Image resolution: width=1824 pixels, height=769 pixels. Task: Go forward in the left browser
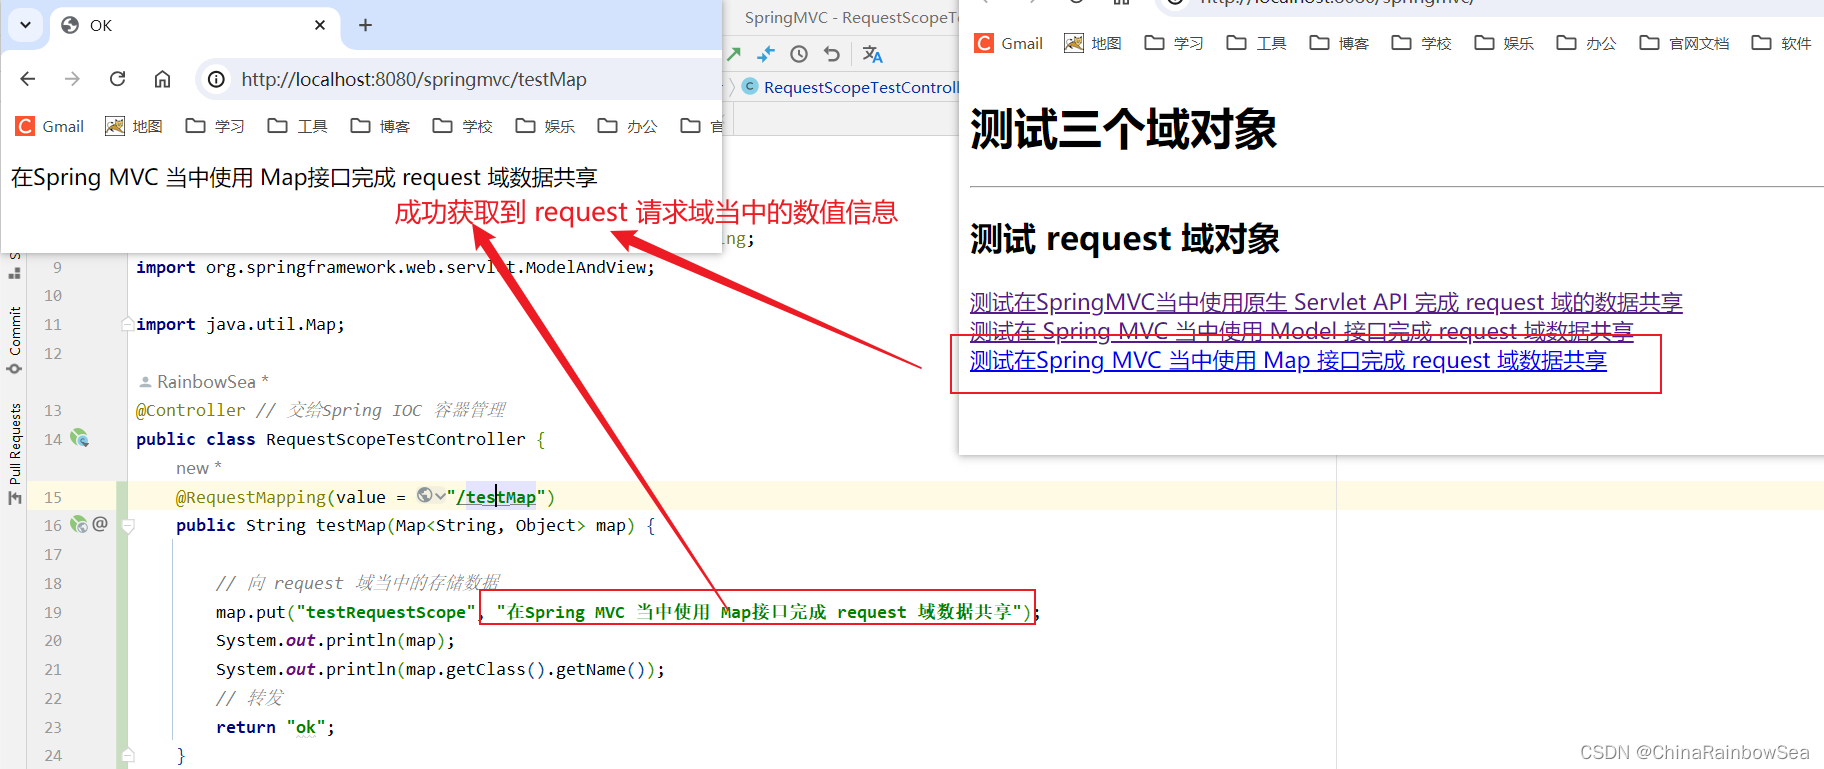[x=72, y=79]
